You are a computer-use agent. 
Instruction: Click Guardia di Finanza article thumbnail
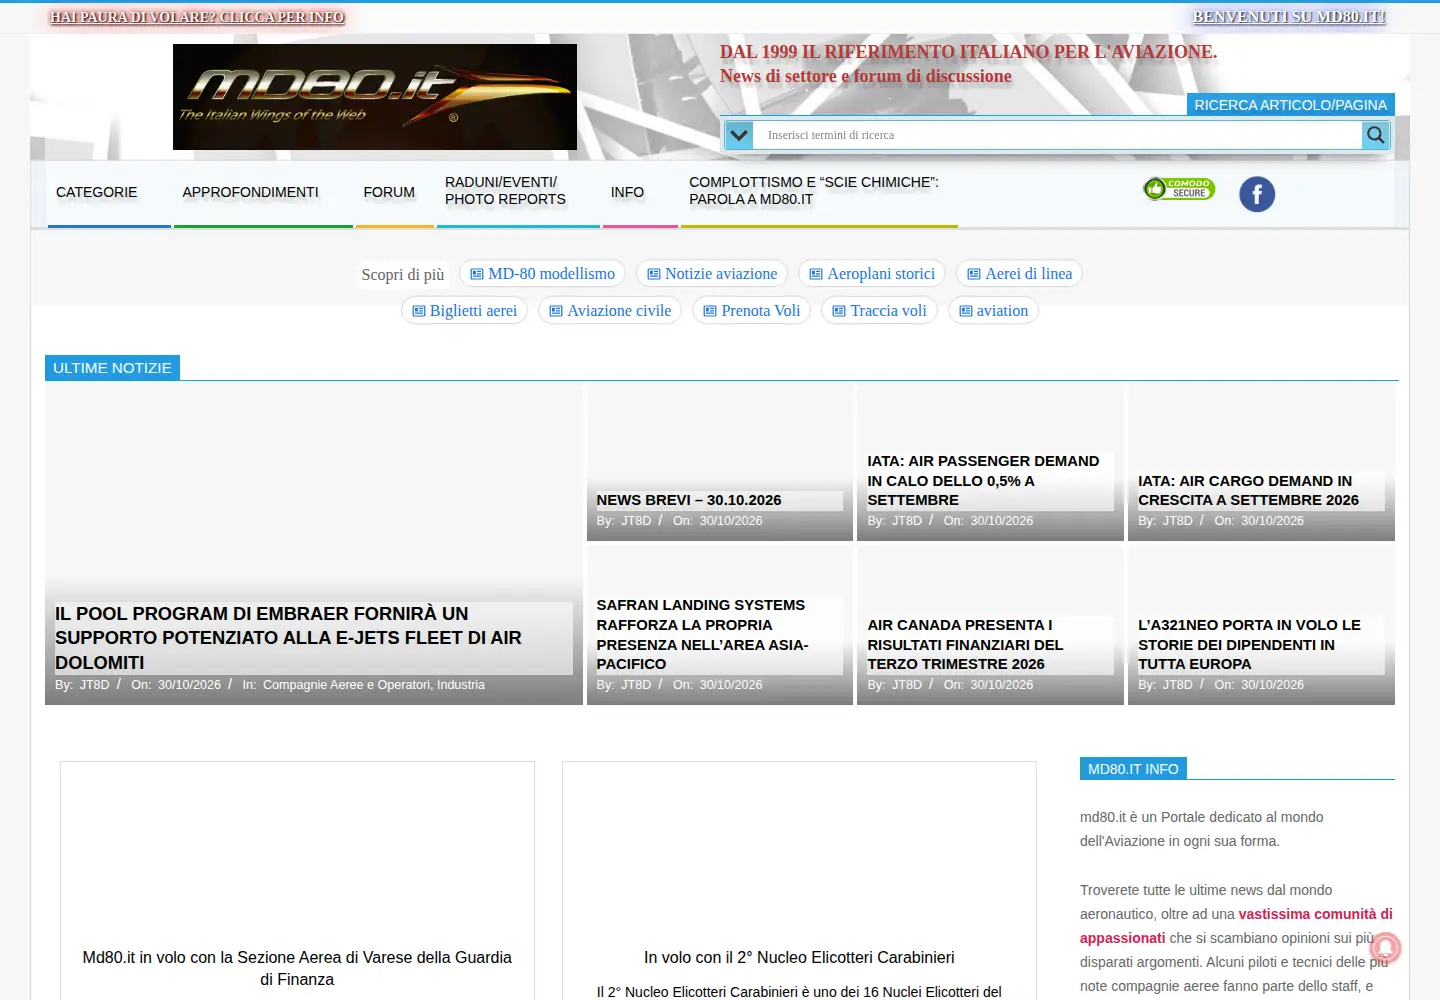[297, 850]
